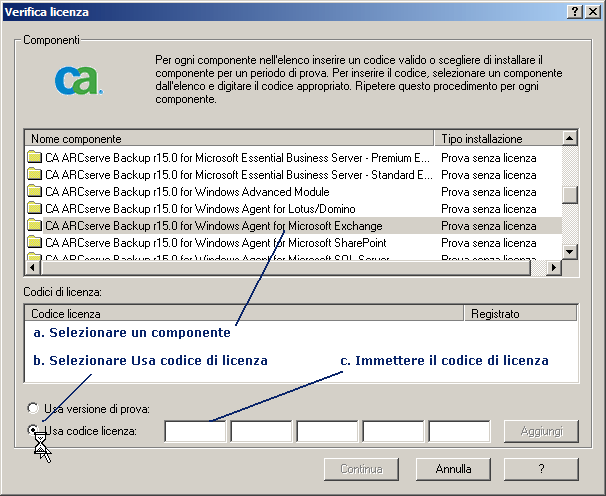This screenshot has height=496, width=606.
Task: Select the Essential Business Server Premium row
Action: [294, 158]
